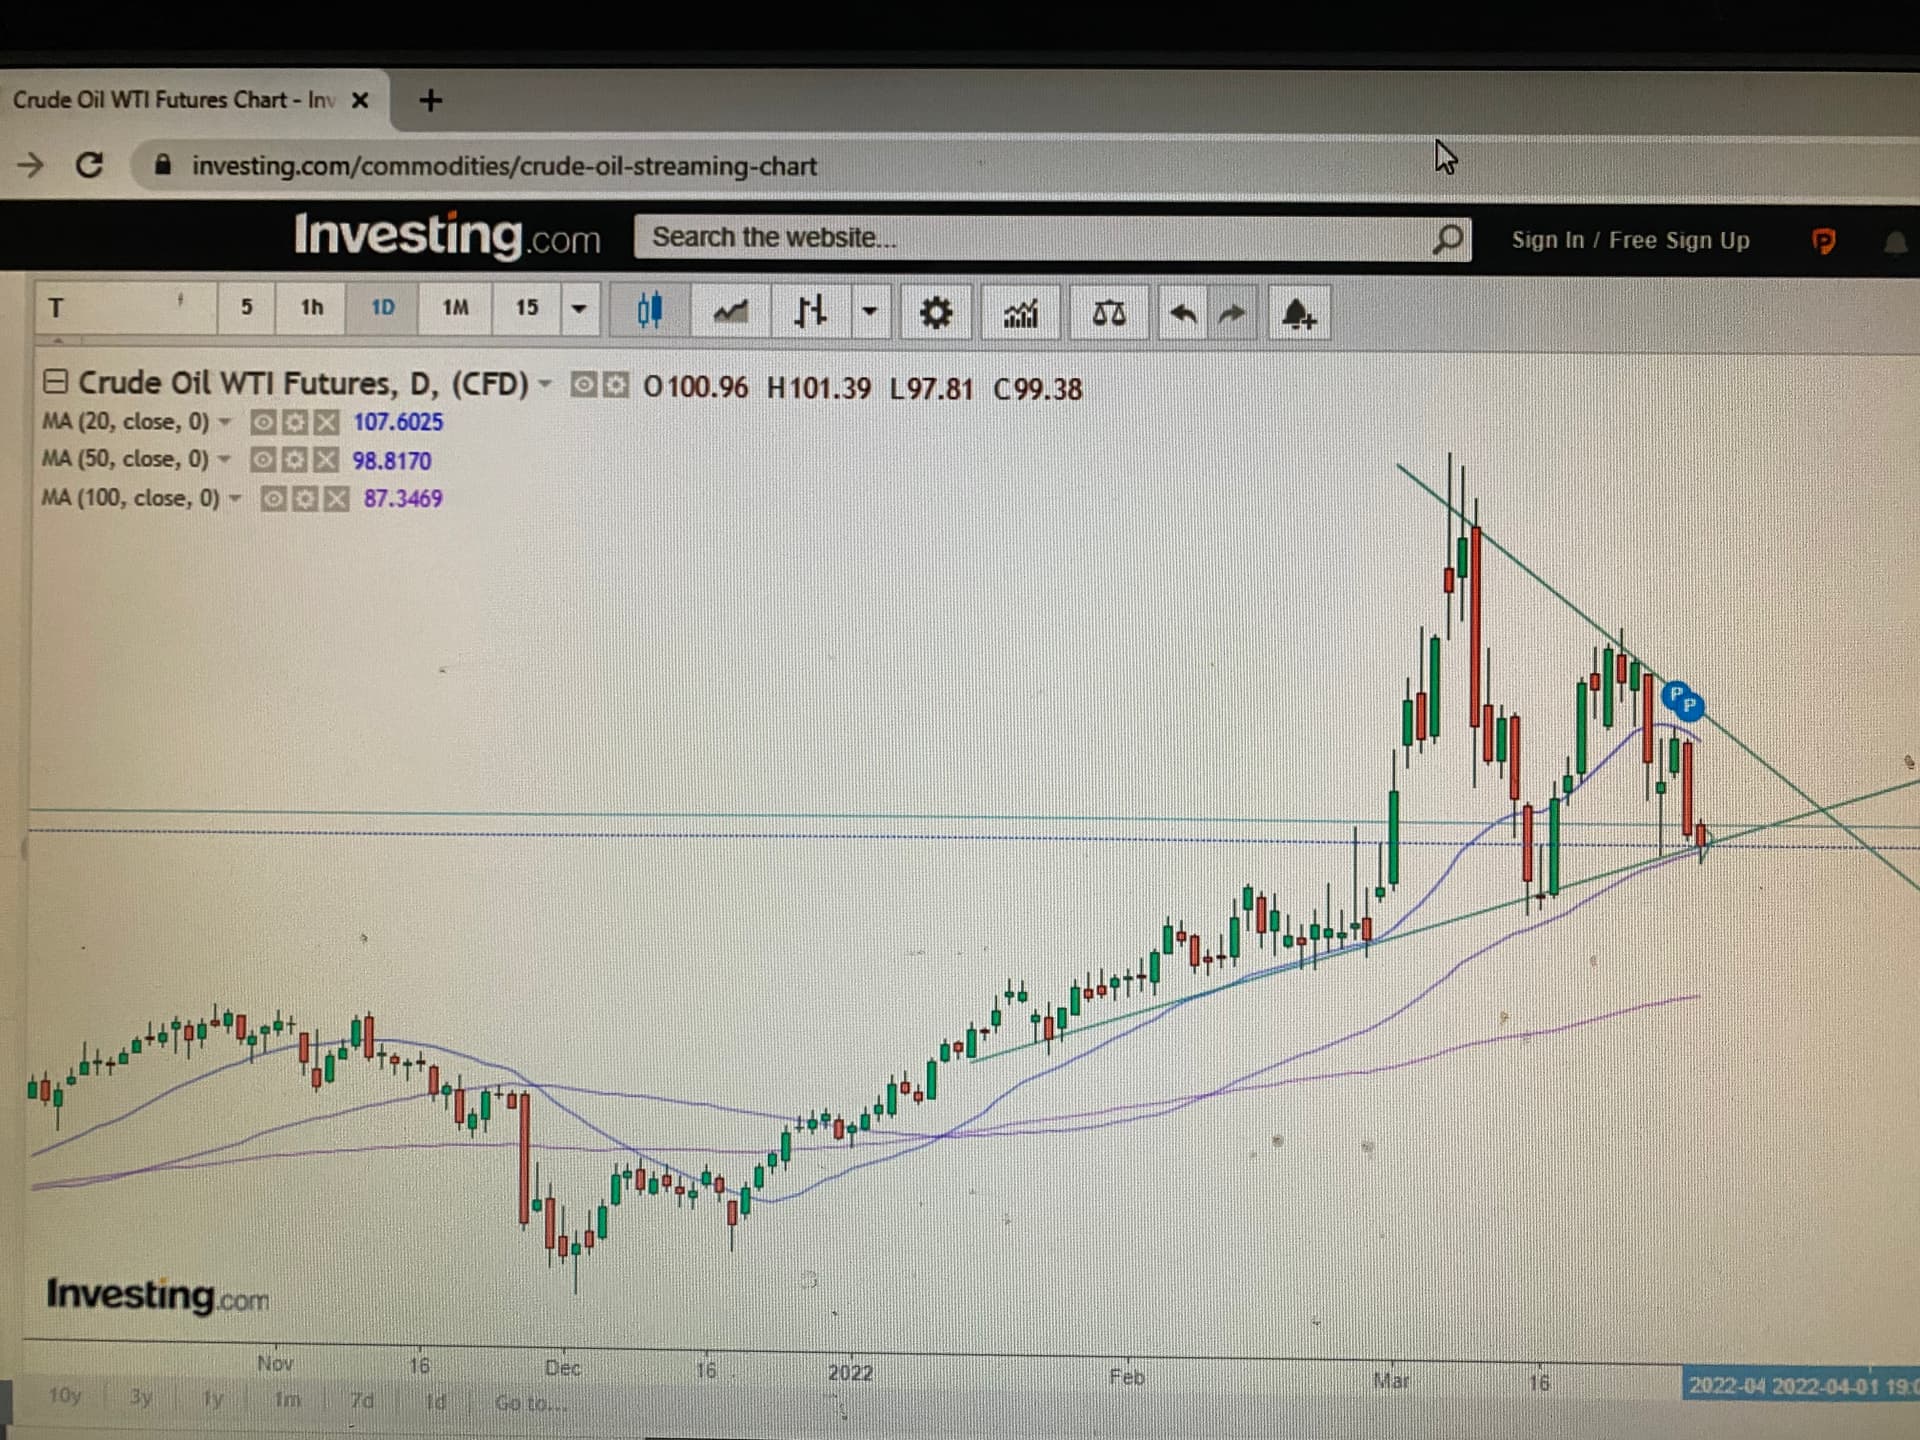The width and height of the screenshot is (1920, 1440).
Task: Set range to 7d
Action: pyautogui.click(x=361, y=1400)
